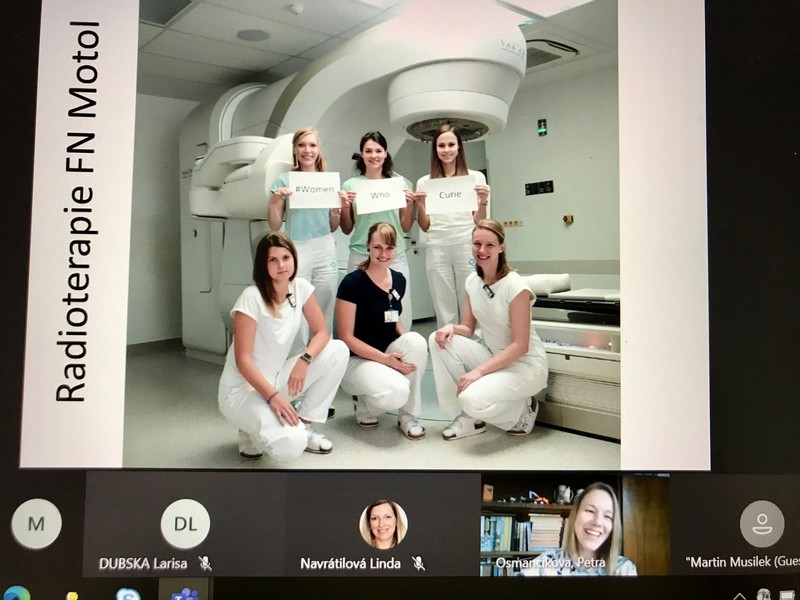Open Skype from the taskbar
Image resolution: width=800 pixels, height=600 pixels.
click(128, 594)
